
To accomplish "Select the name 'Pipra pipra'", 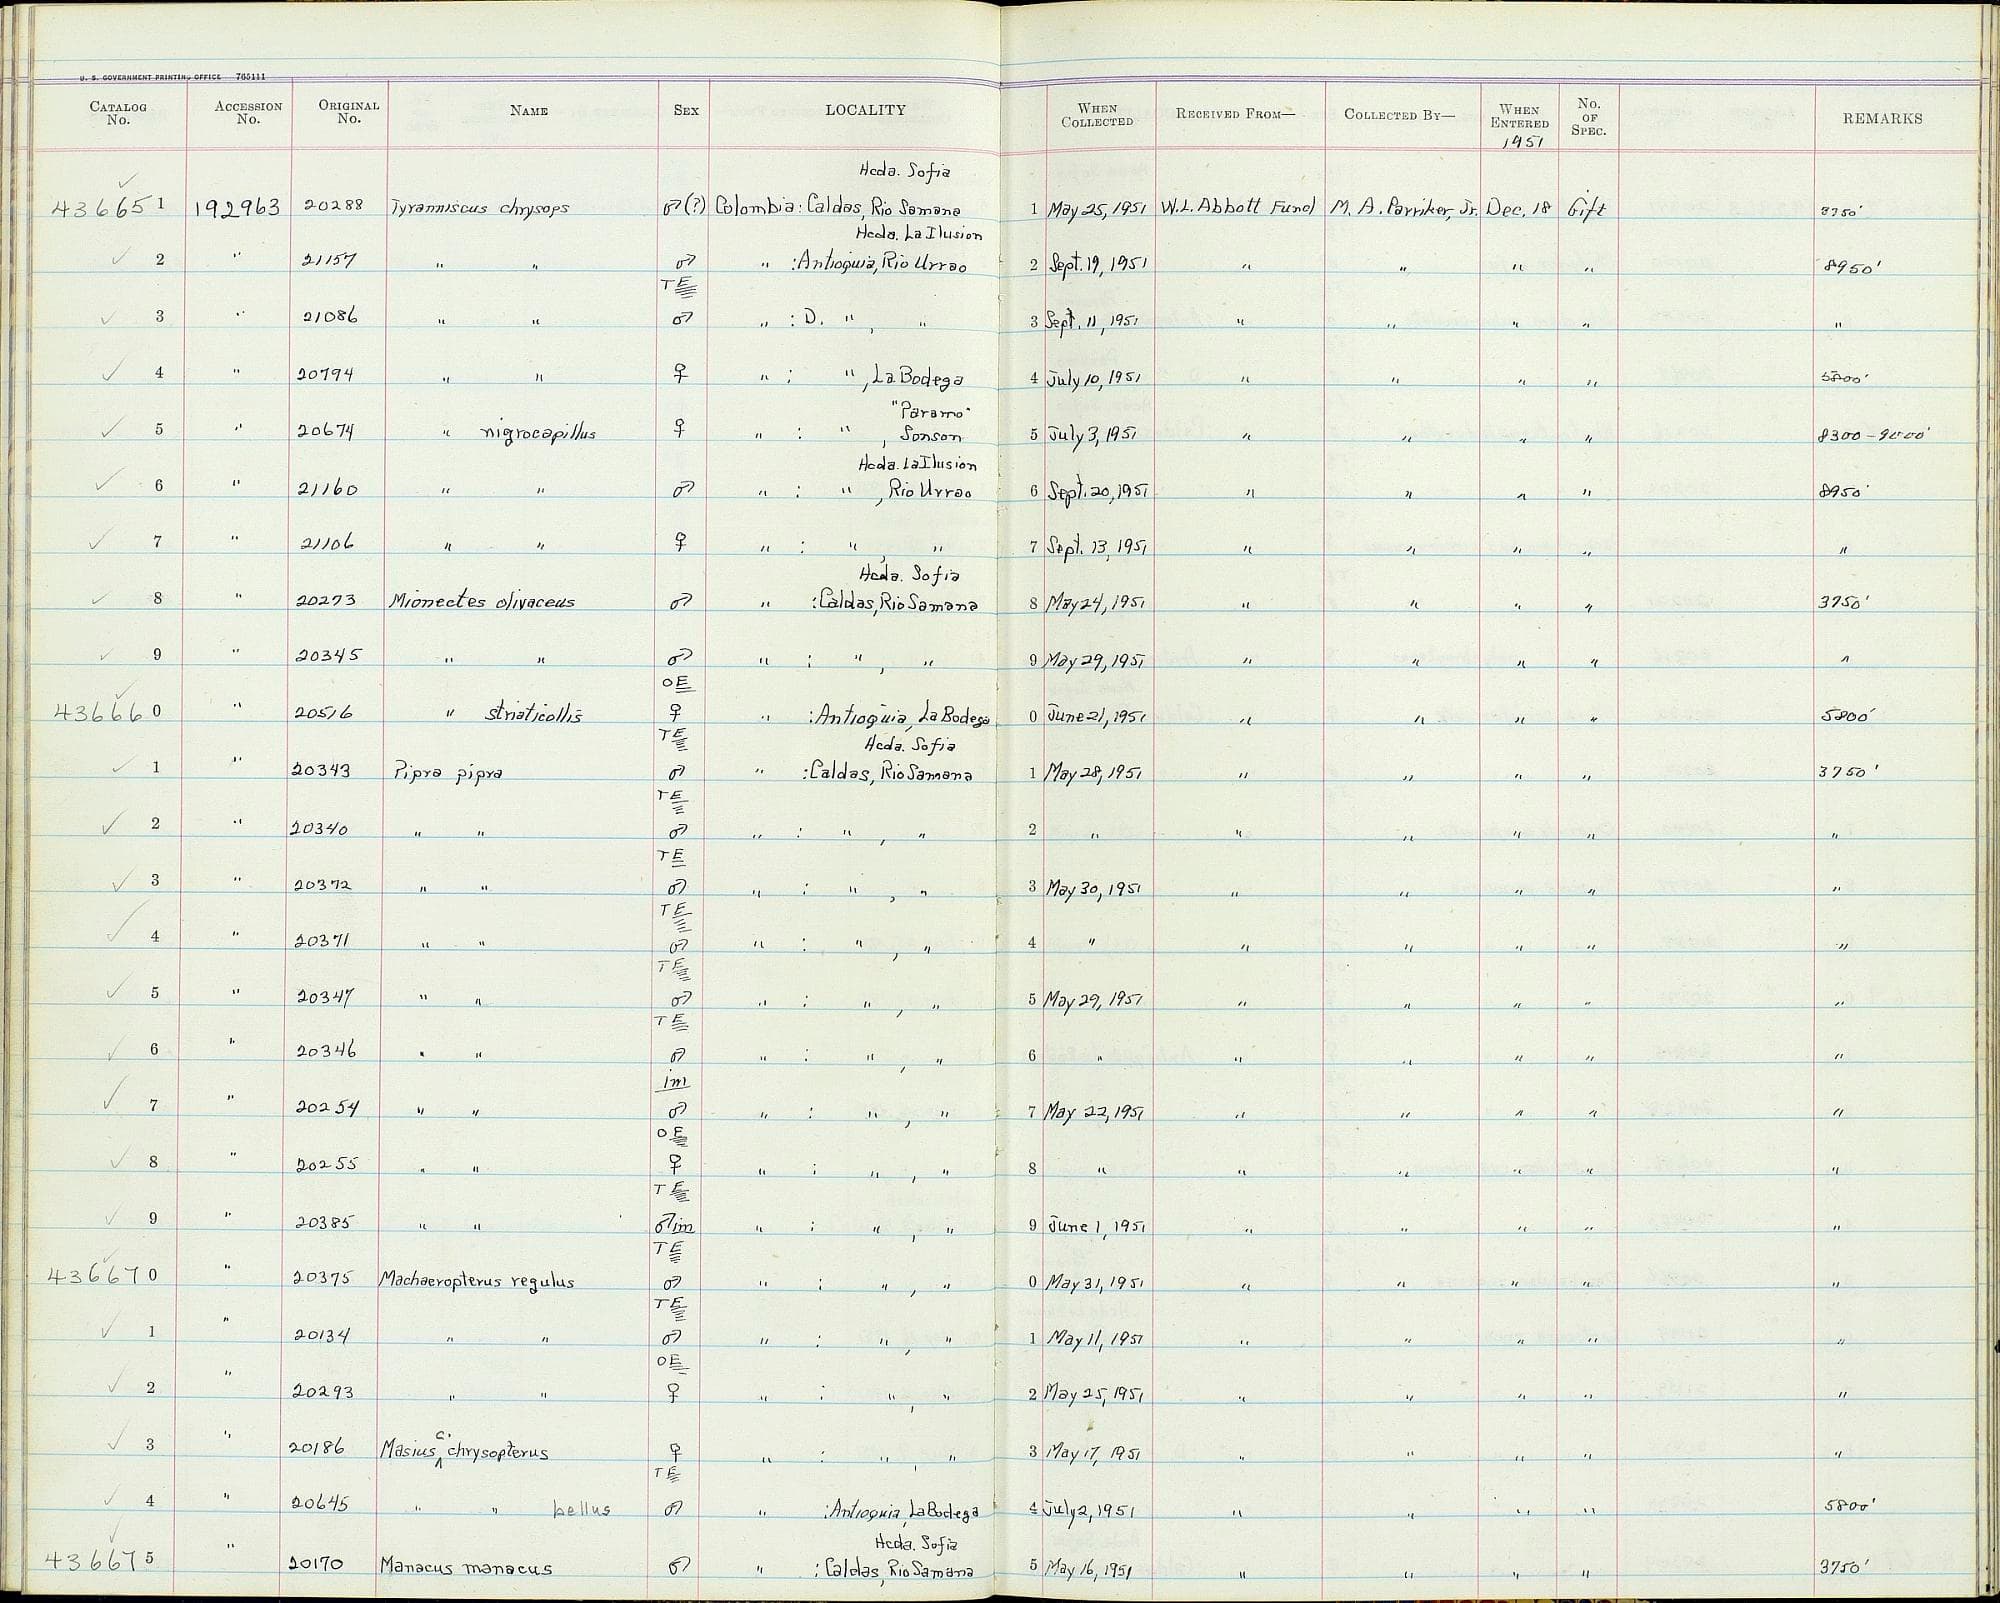I will click(x=448, y=773).
